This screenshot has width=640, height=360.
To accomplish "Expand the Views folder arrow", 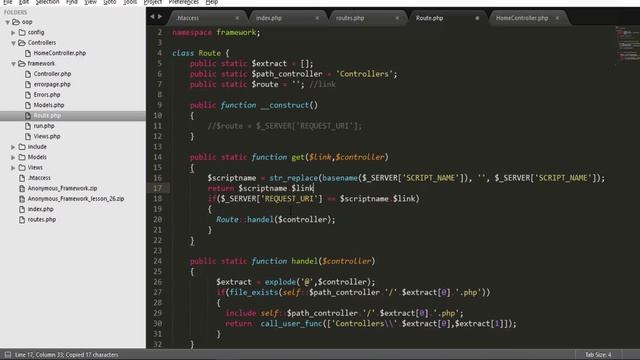I will tap(13, 168).
